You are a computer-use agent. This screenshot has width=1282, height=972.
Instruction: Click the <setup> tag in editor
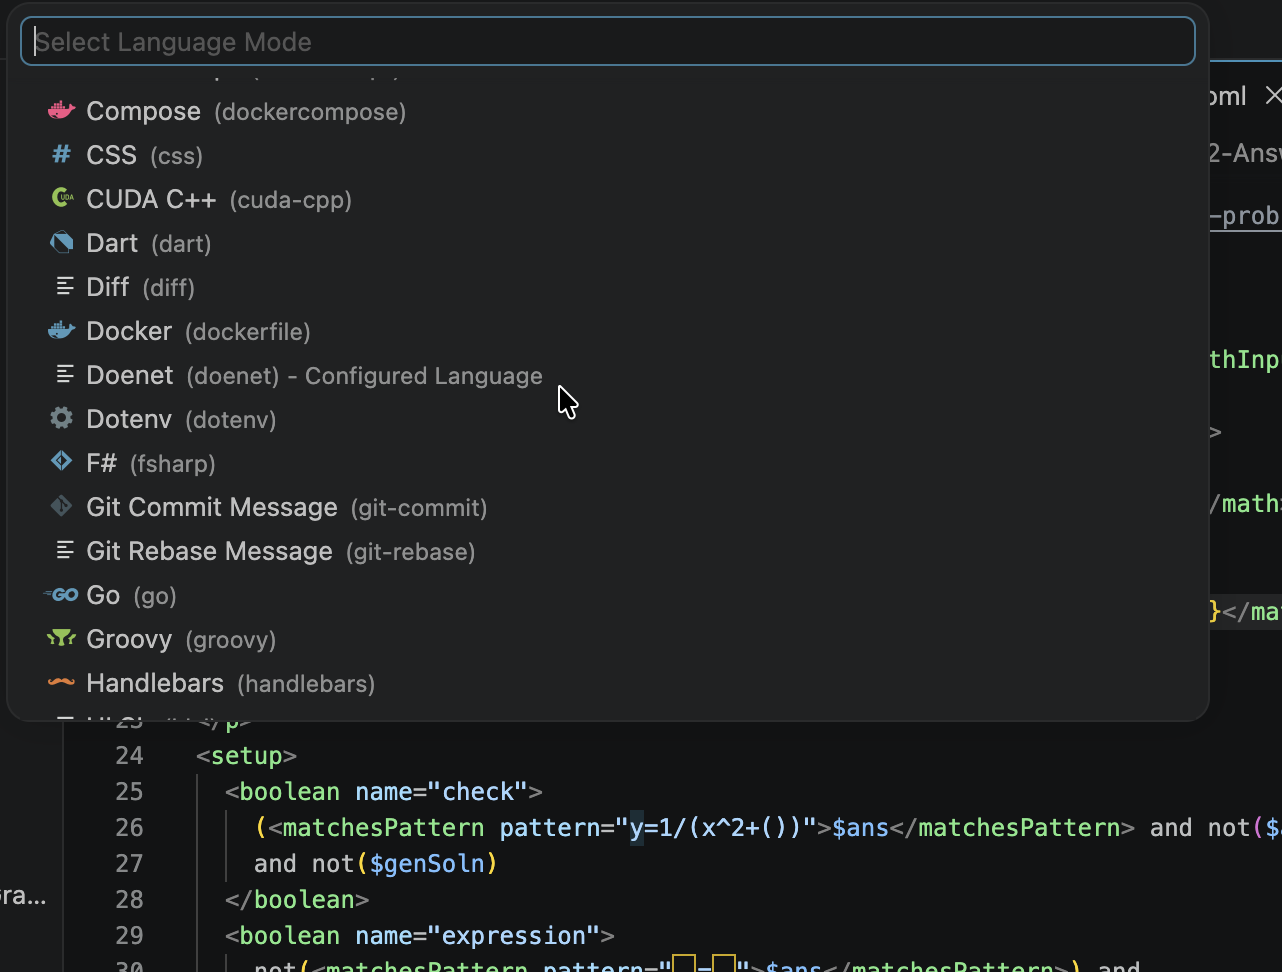tap(247, 755)
